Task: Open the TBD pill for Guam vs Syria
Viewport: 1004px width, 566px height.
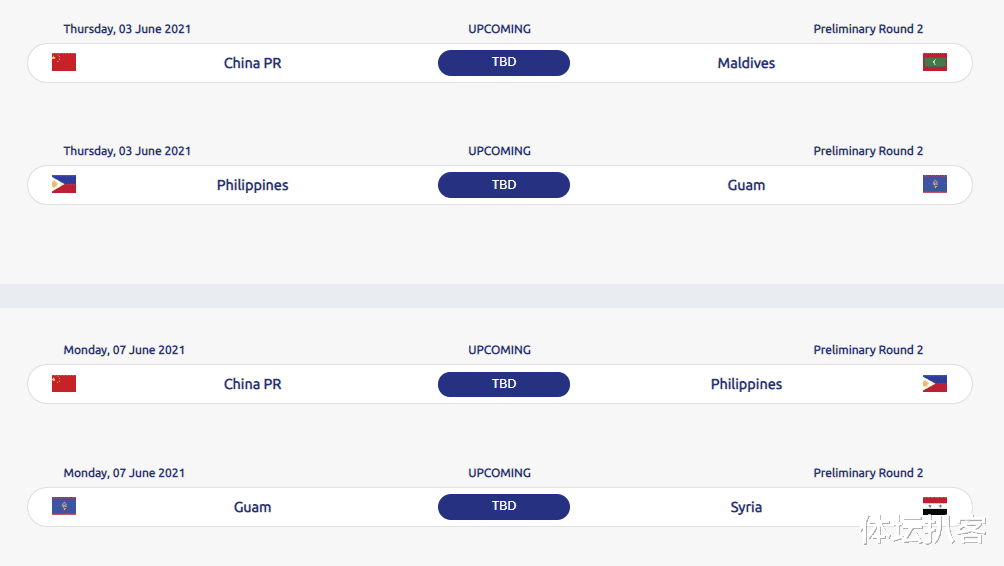Action: point(504,506)
